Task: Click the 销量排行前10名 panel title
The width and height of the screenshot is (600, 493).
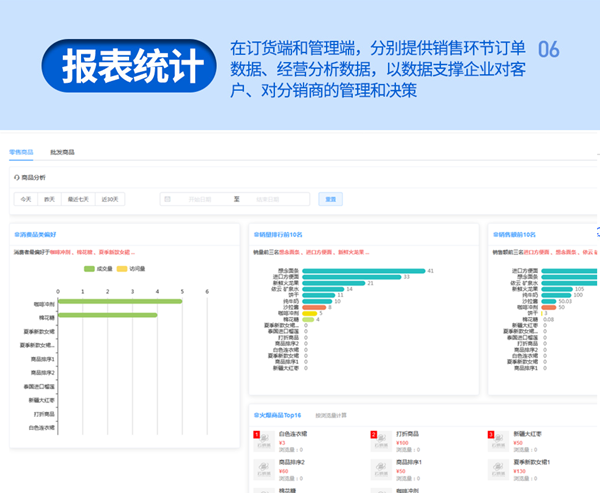Action: (x=278, y=234)
